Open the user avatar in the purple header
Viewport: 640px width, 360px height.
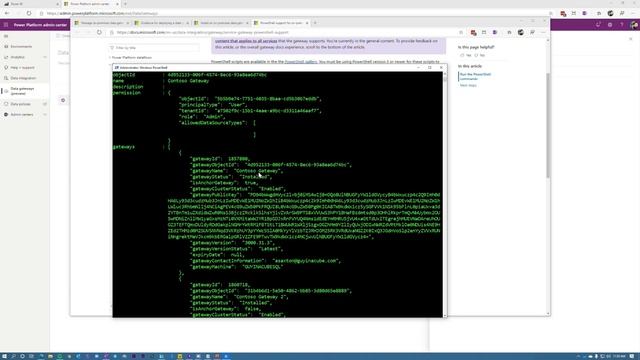click(634, 25)
